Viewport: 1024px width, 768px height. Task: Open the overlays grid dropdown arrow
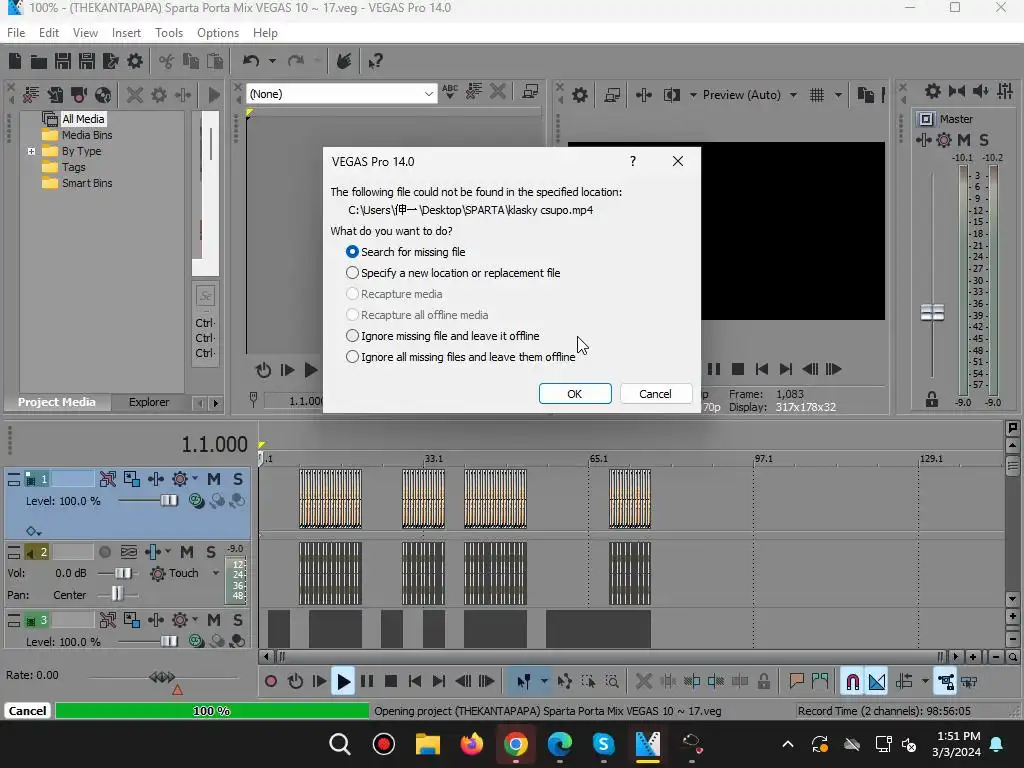tap(838, 95)
